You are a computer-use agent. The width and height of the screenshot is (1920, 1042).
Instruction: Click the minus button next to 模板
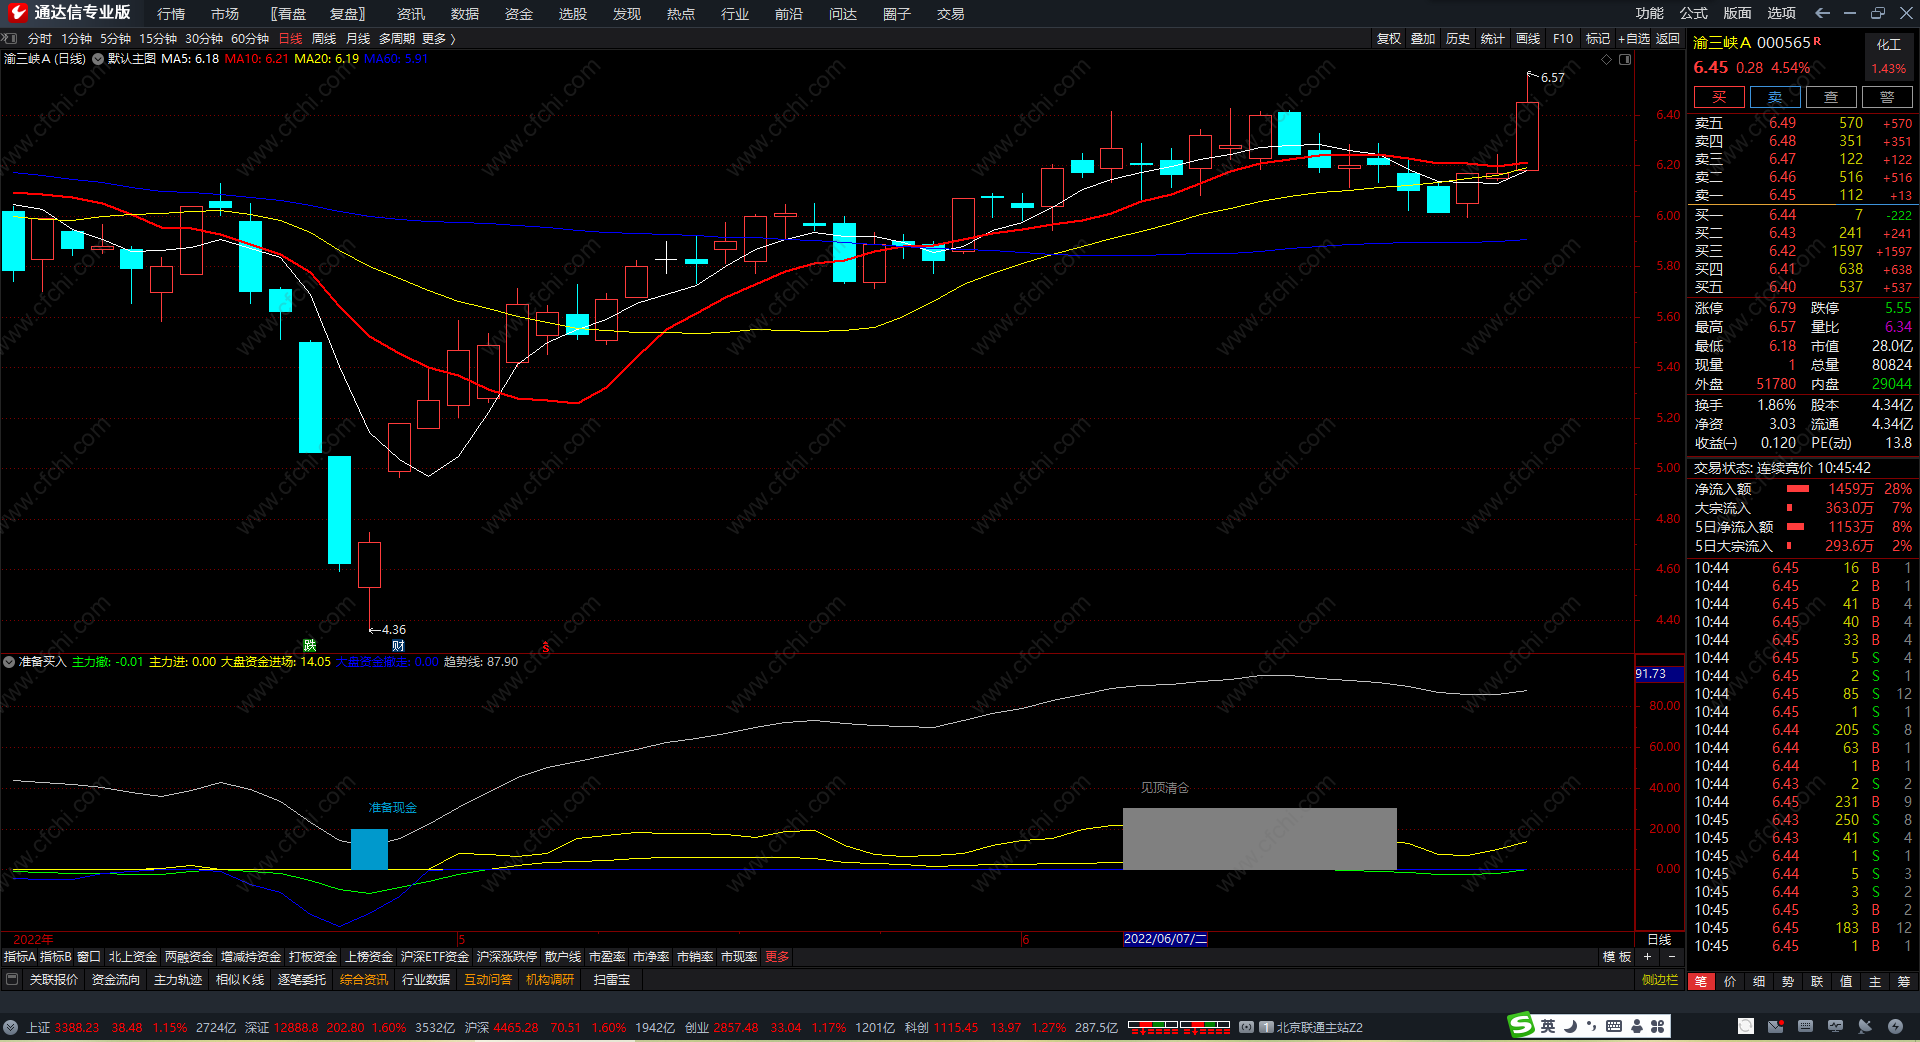point(1671,957)
